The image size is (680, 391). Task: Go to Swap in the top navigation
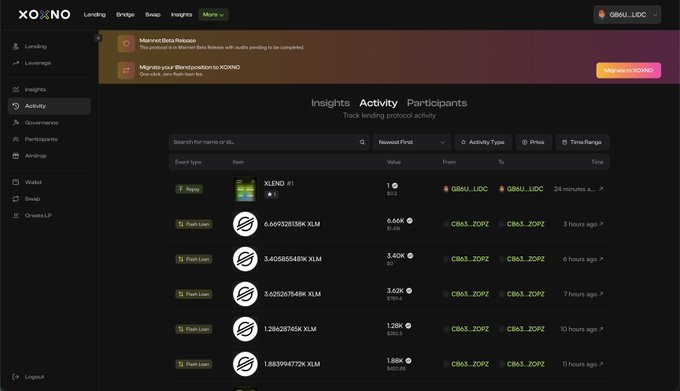[x=153, y=14]
